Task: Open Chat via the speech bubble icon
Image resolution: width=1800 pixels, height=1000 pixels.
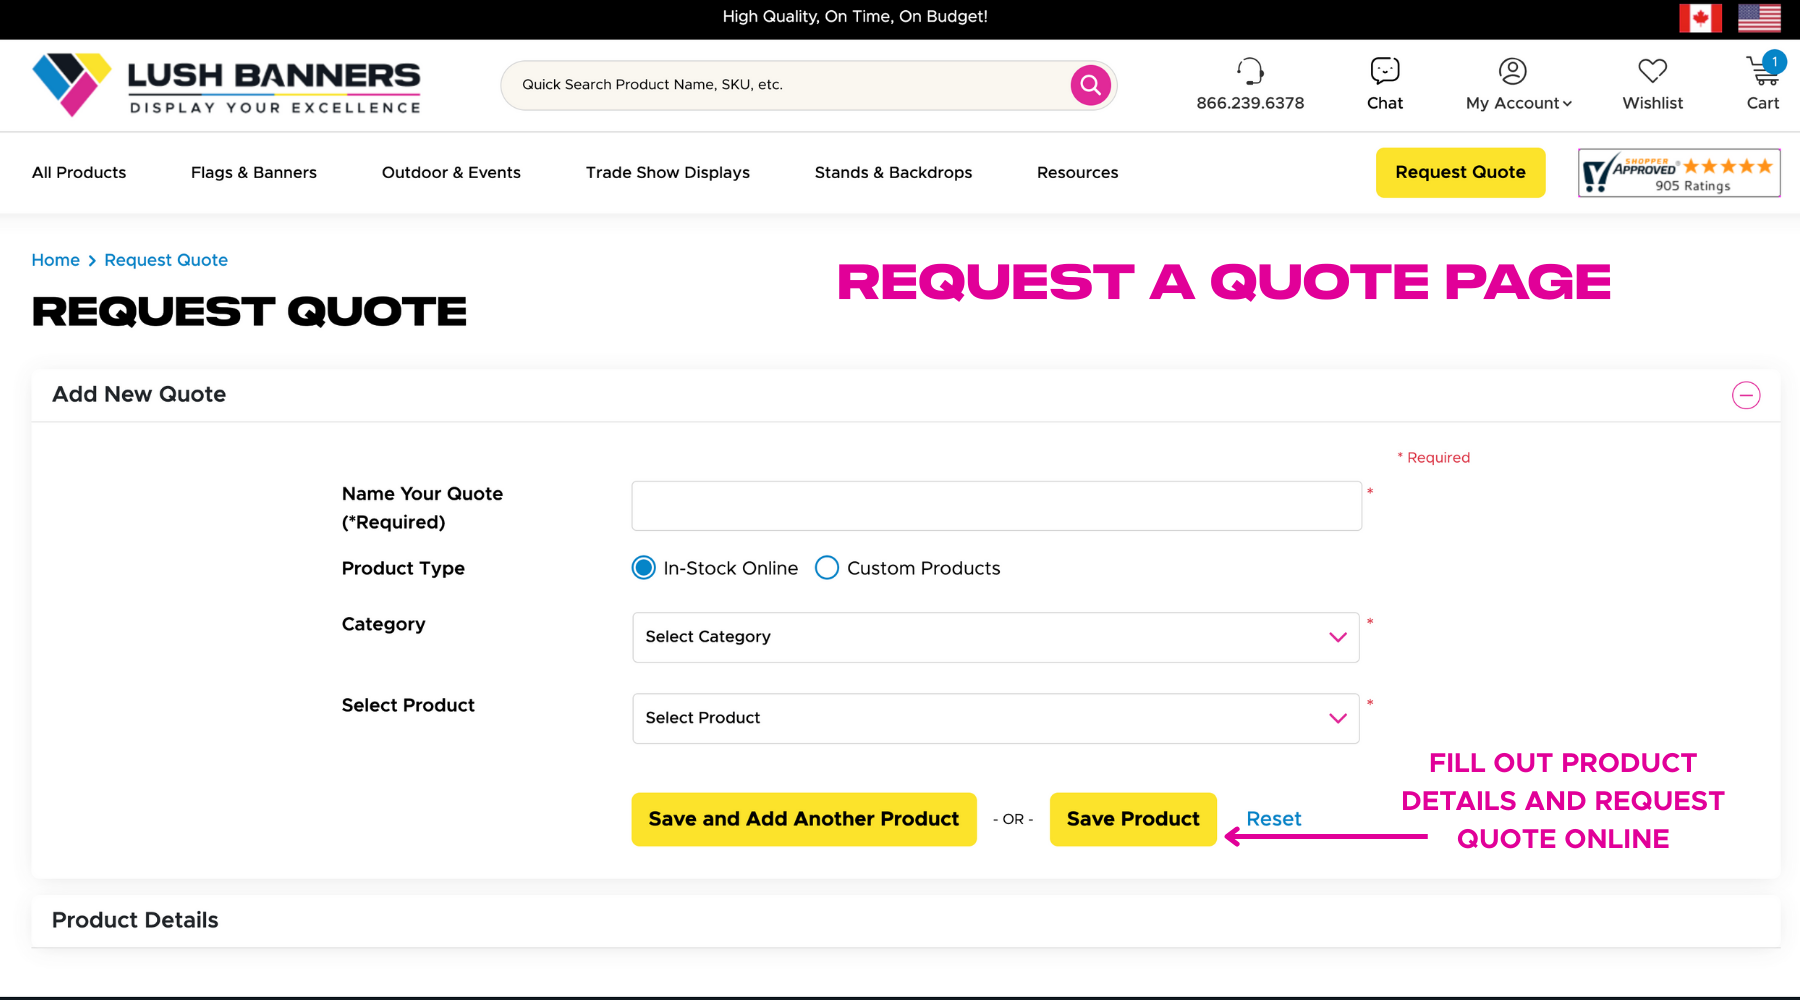Action: pos(1384,71)
